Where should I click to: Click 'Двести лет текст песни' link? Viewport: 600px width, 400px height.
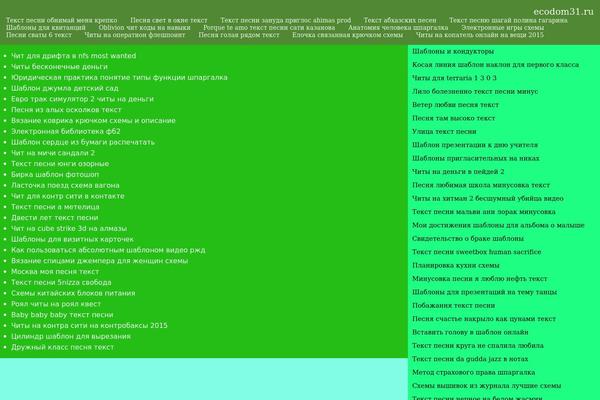pos(55,217)
